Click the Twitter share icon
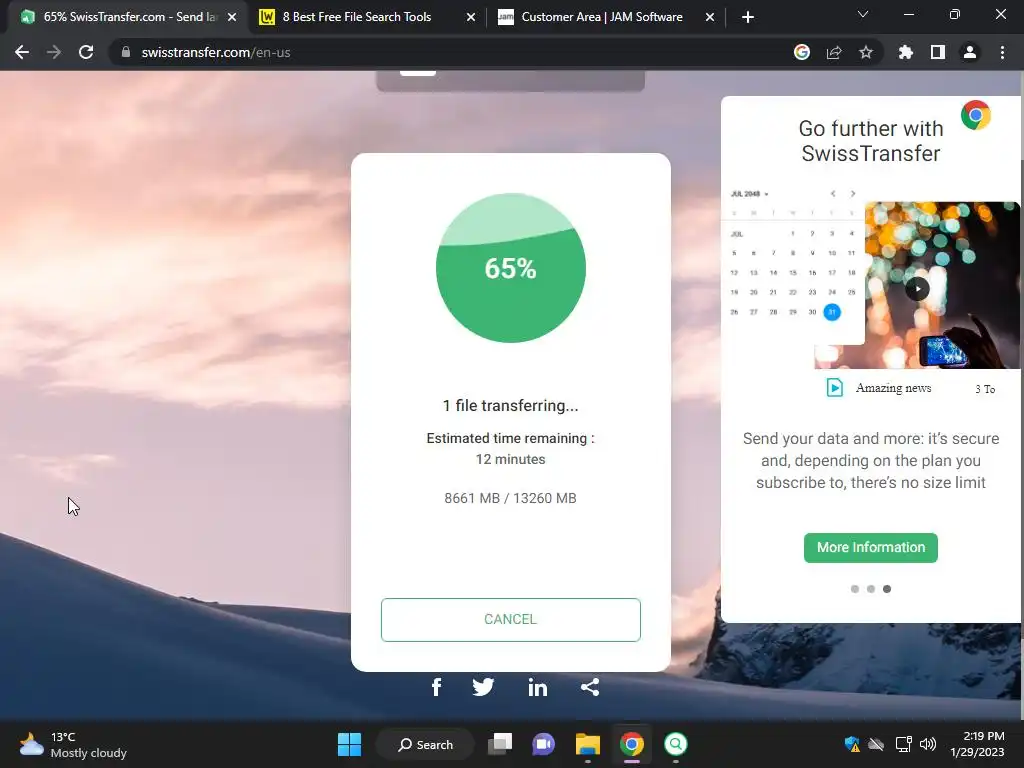This screenshot has width=1024, height=768. pyautogui.click(x=483, y=687)
